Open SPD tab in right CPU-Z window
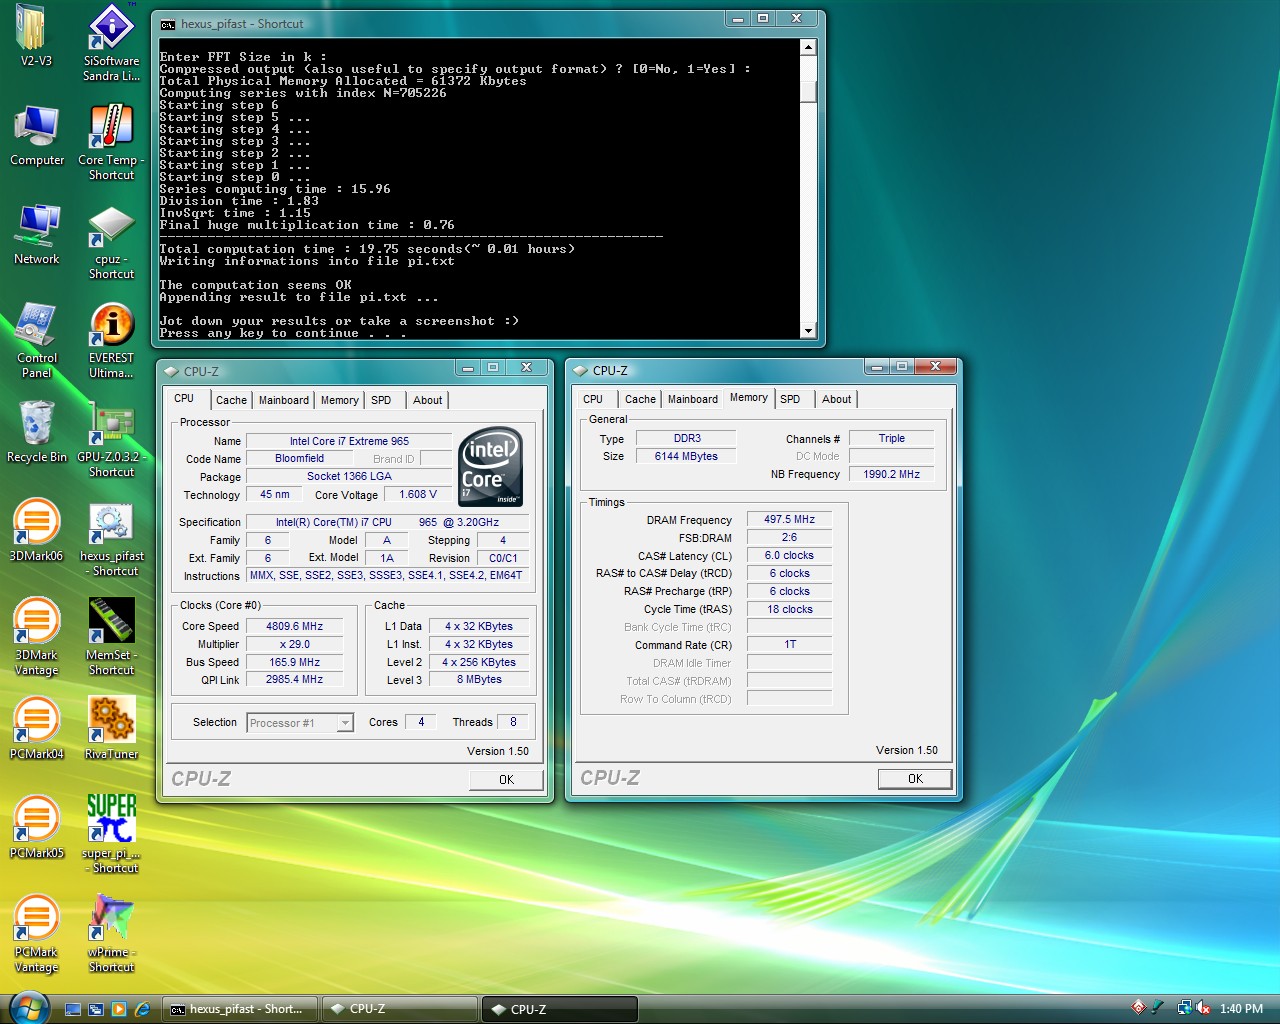 pos(790,399)
